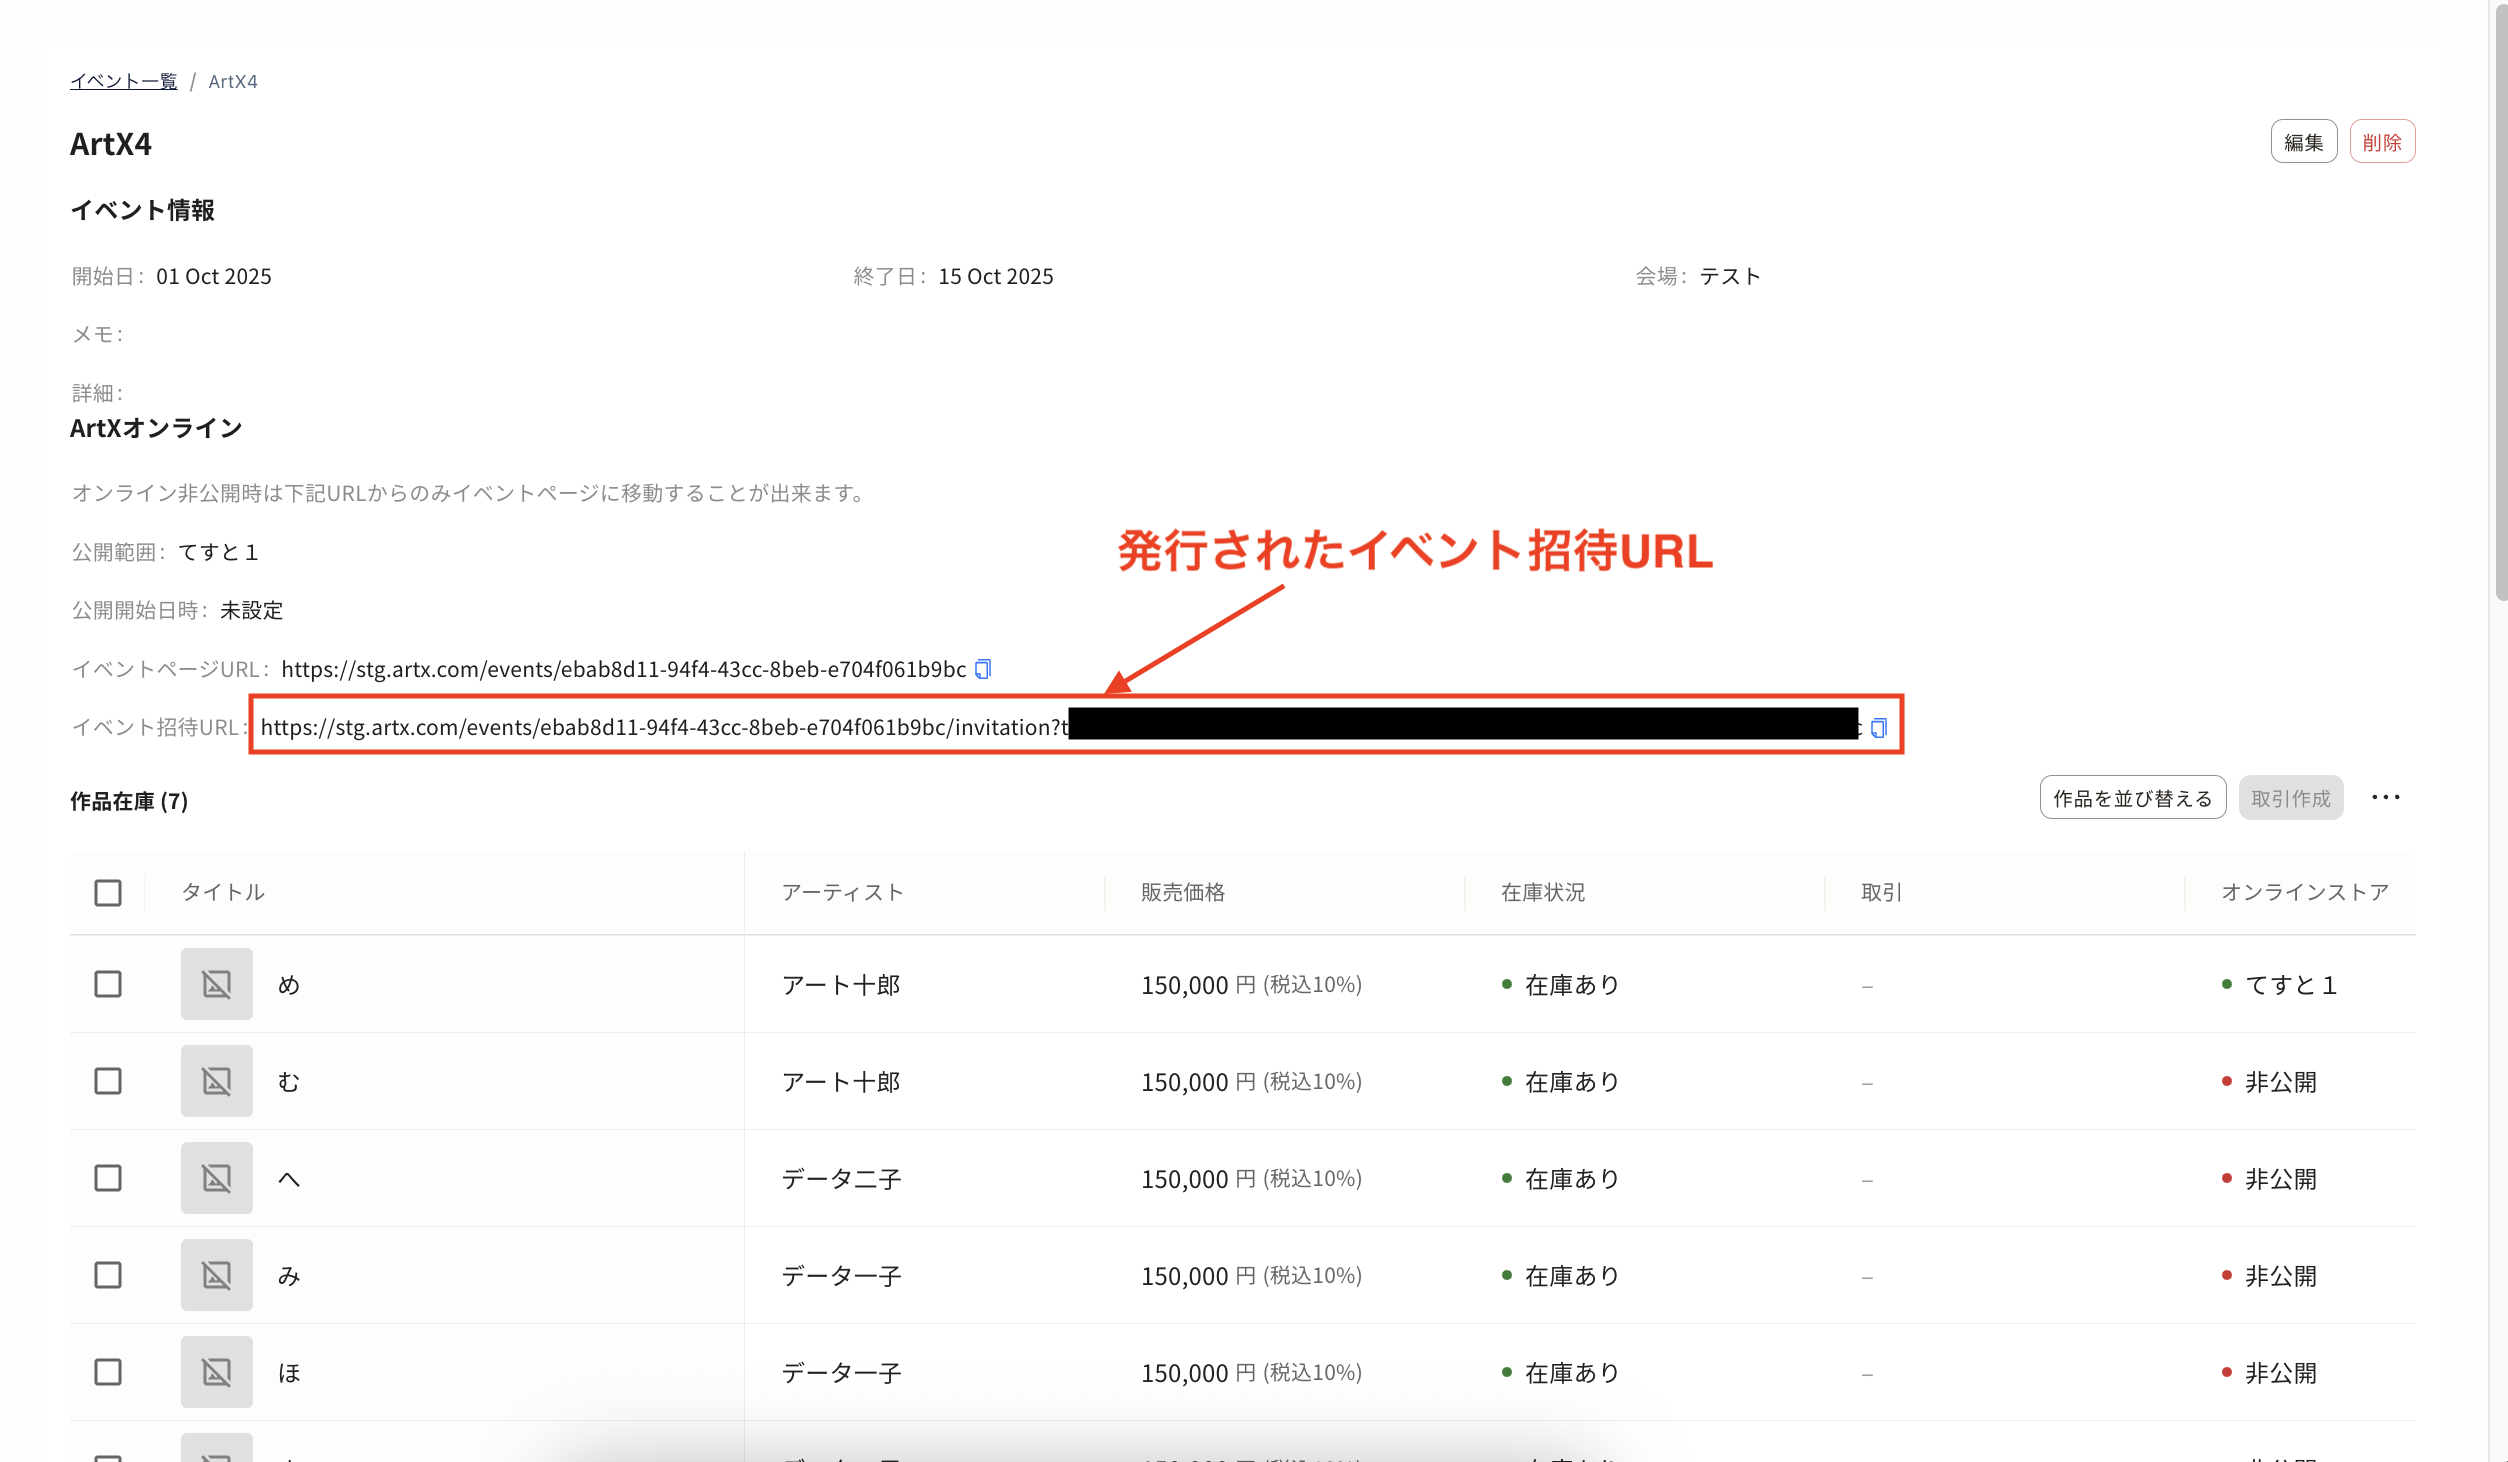Select the ArtX4 breadcrumb item
The image size is (2508, 1462).
coord(233,81)
